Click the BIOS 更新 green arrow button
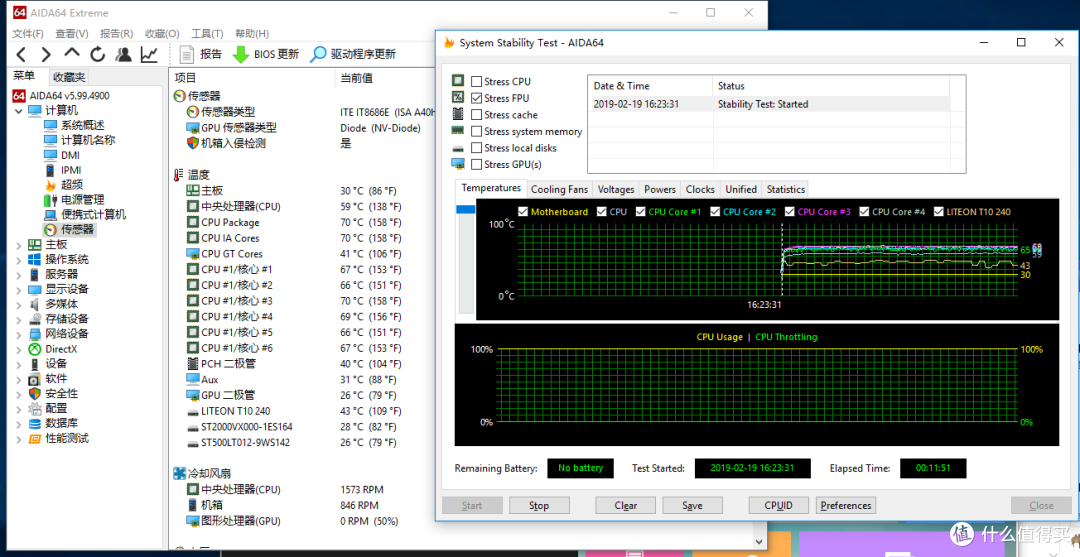1080x557 pixels. (x=266, y=54)
